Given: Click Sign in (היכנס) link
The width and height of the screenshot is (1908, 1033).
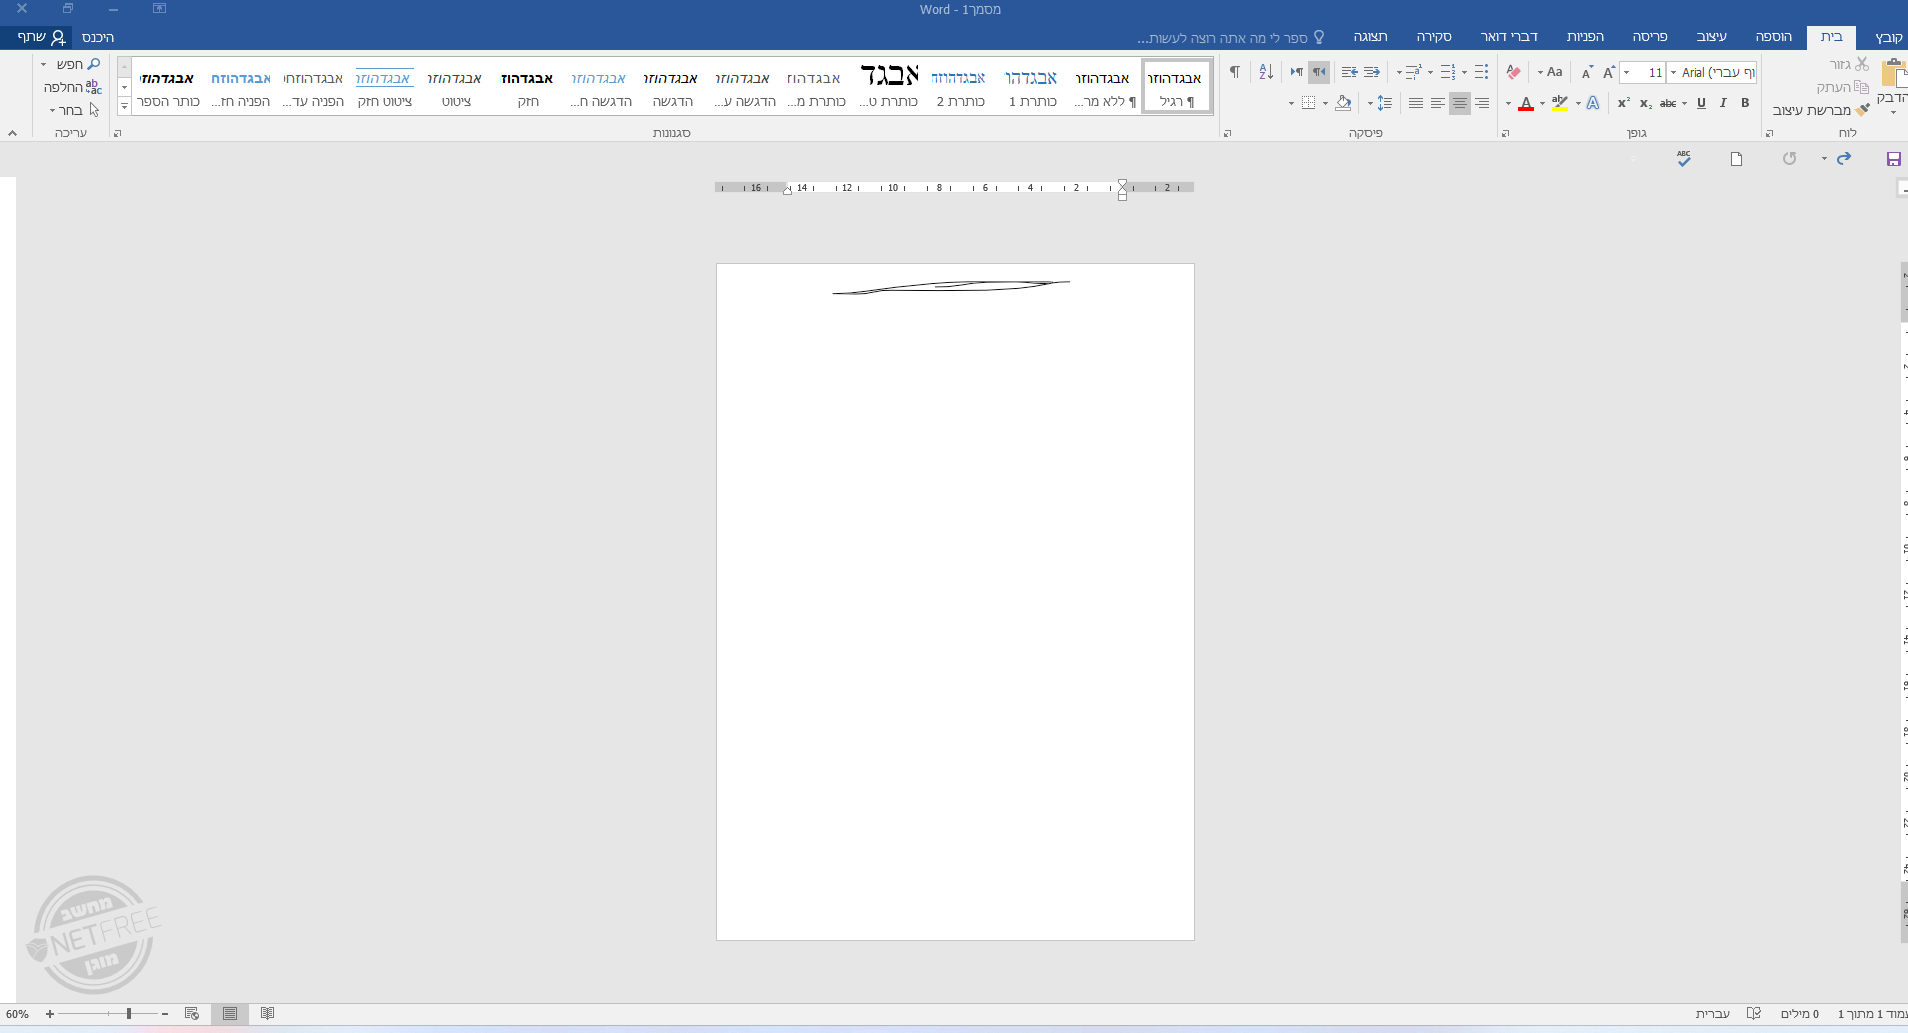Looking at the screenshot, I should (98, 37).
